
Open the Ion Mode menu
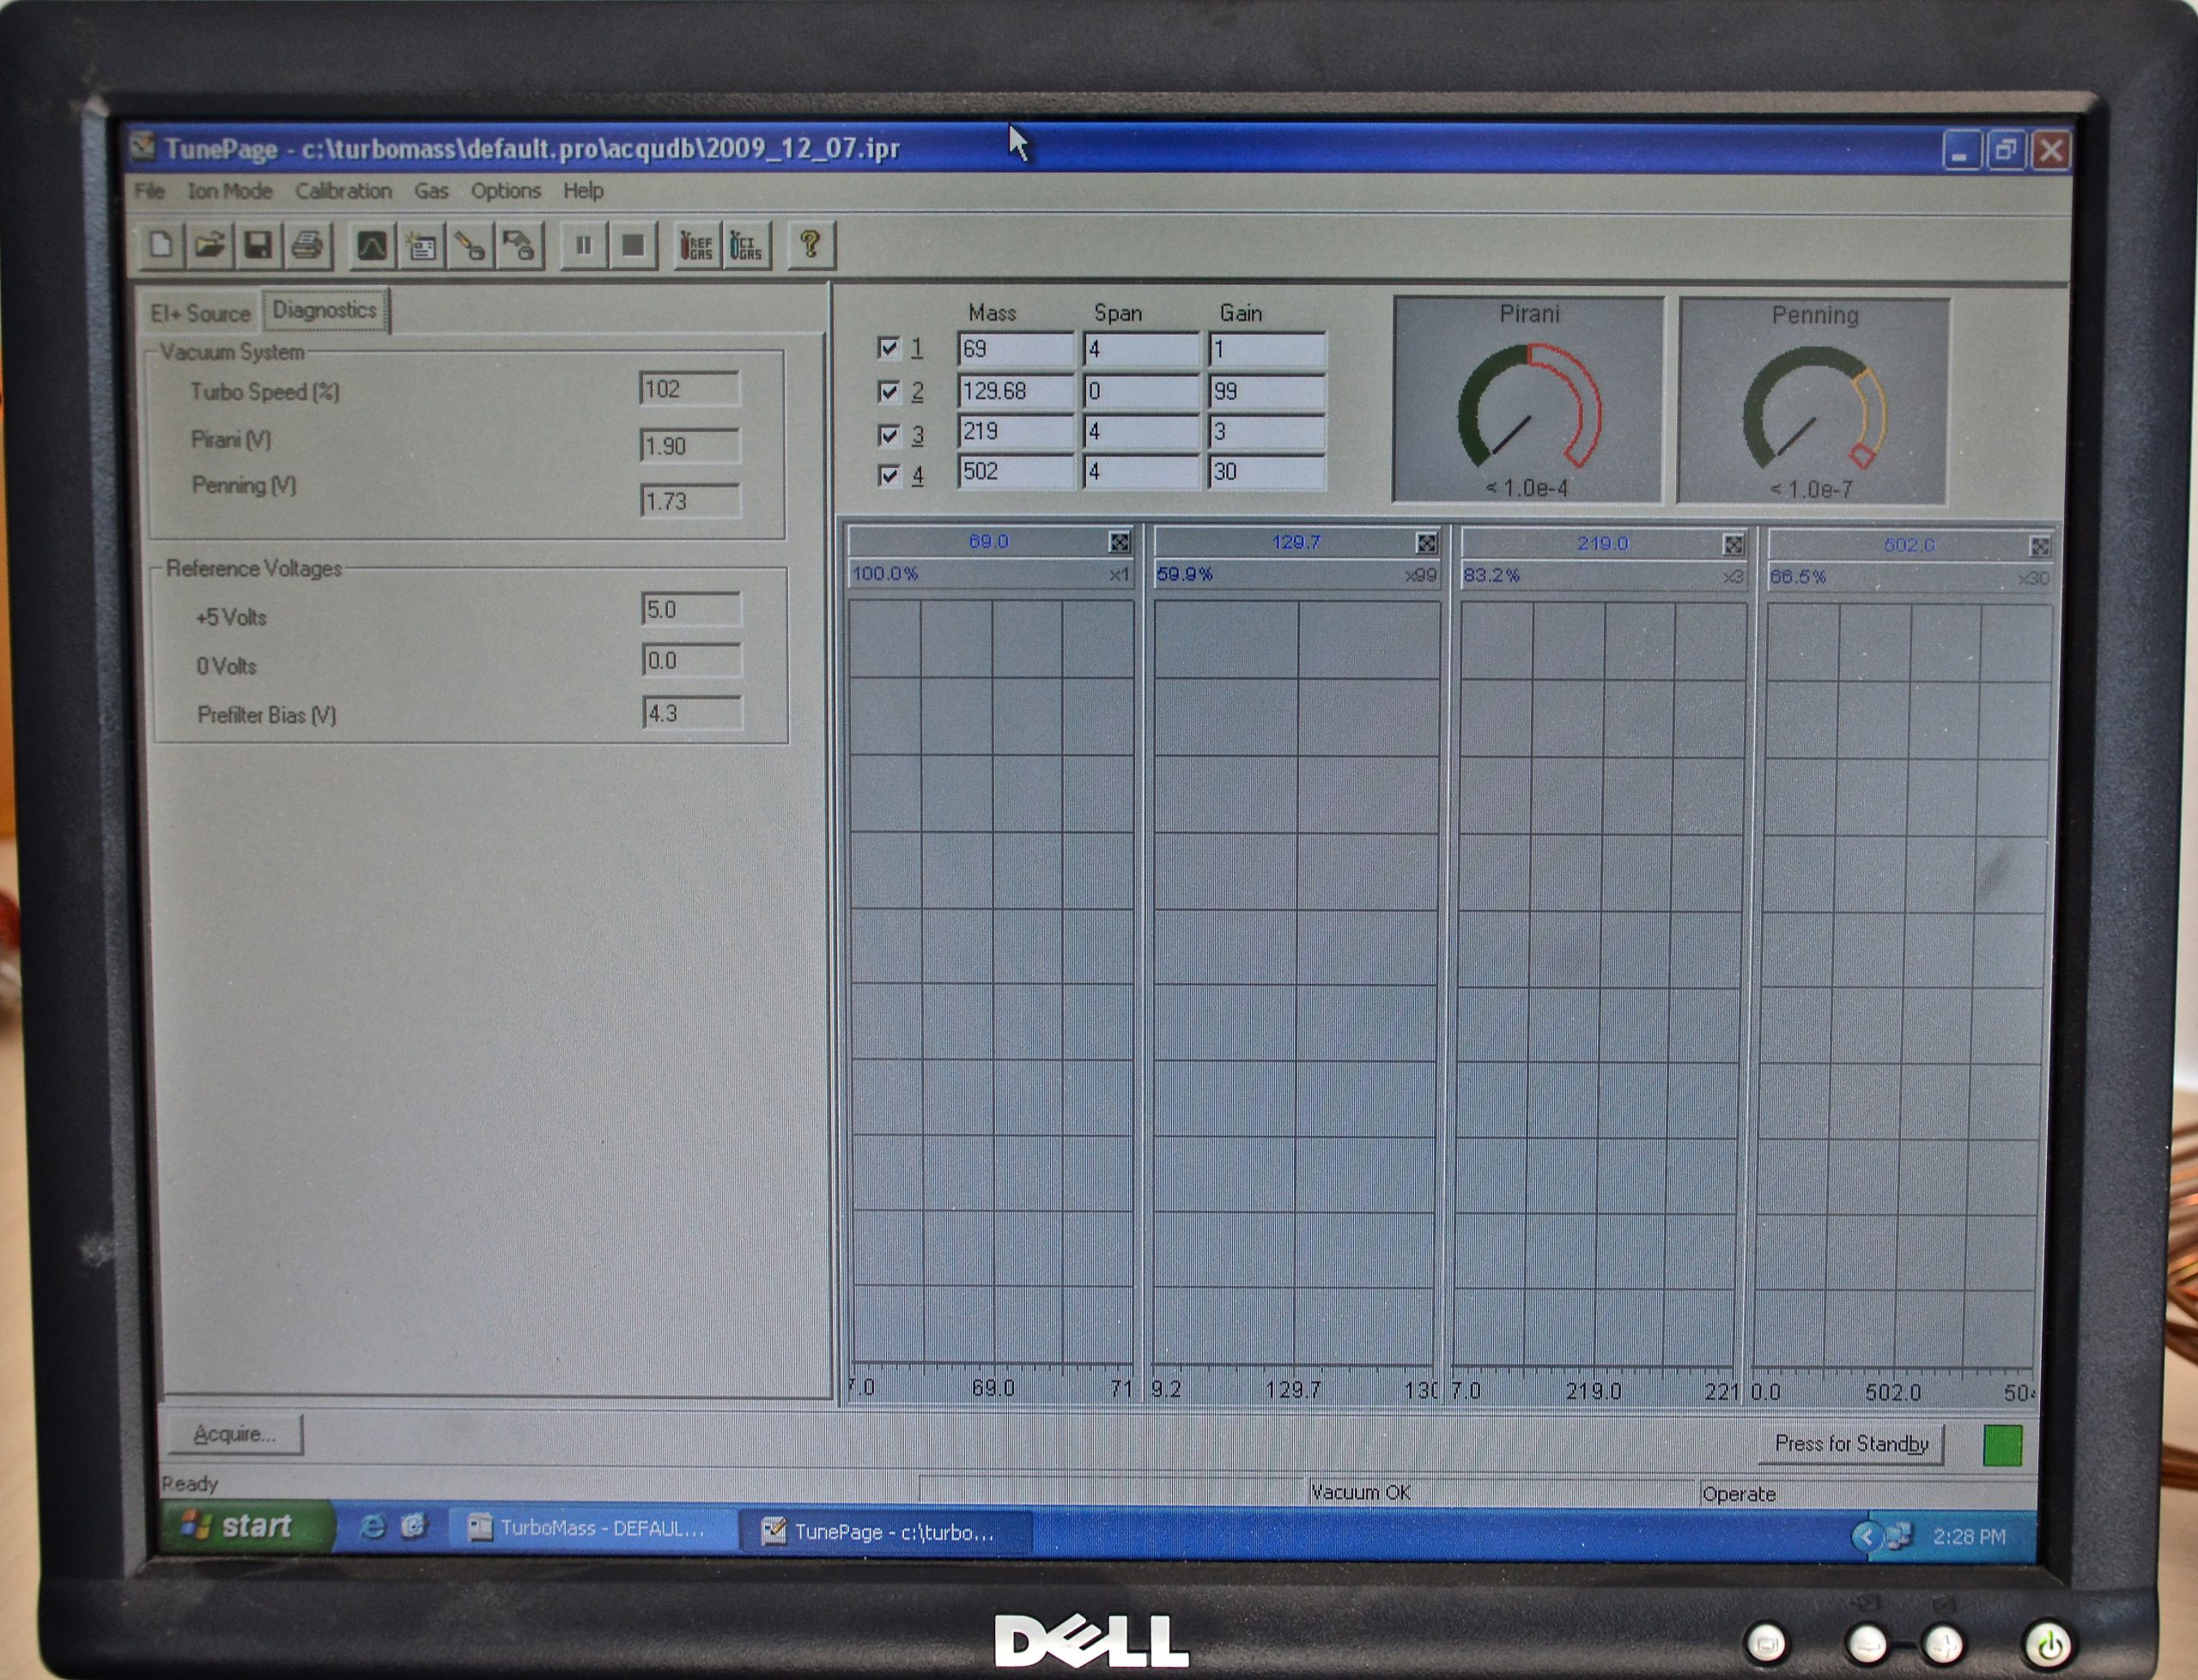[x=228, y=191]
